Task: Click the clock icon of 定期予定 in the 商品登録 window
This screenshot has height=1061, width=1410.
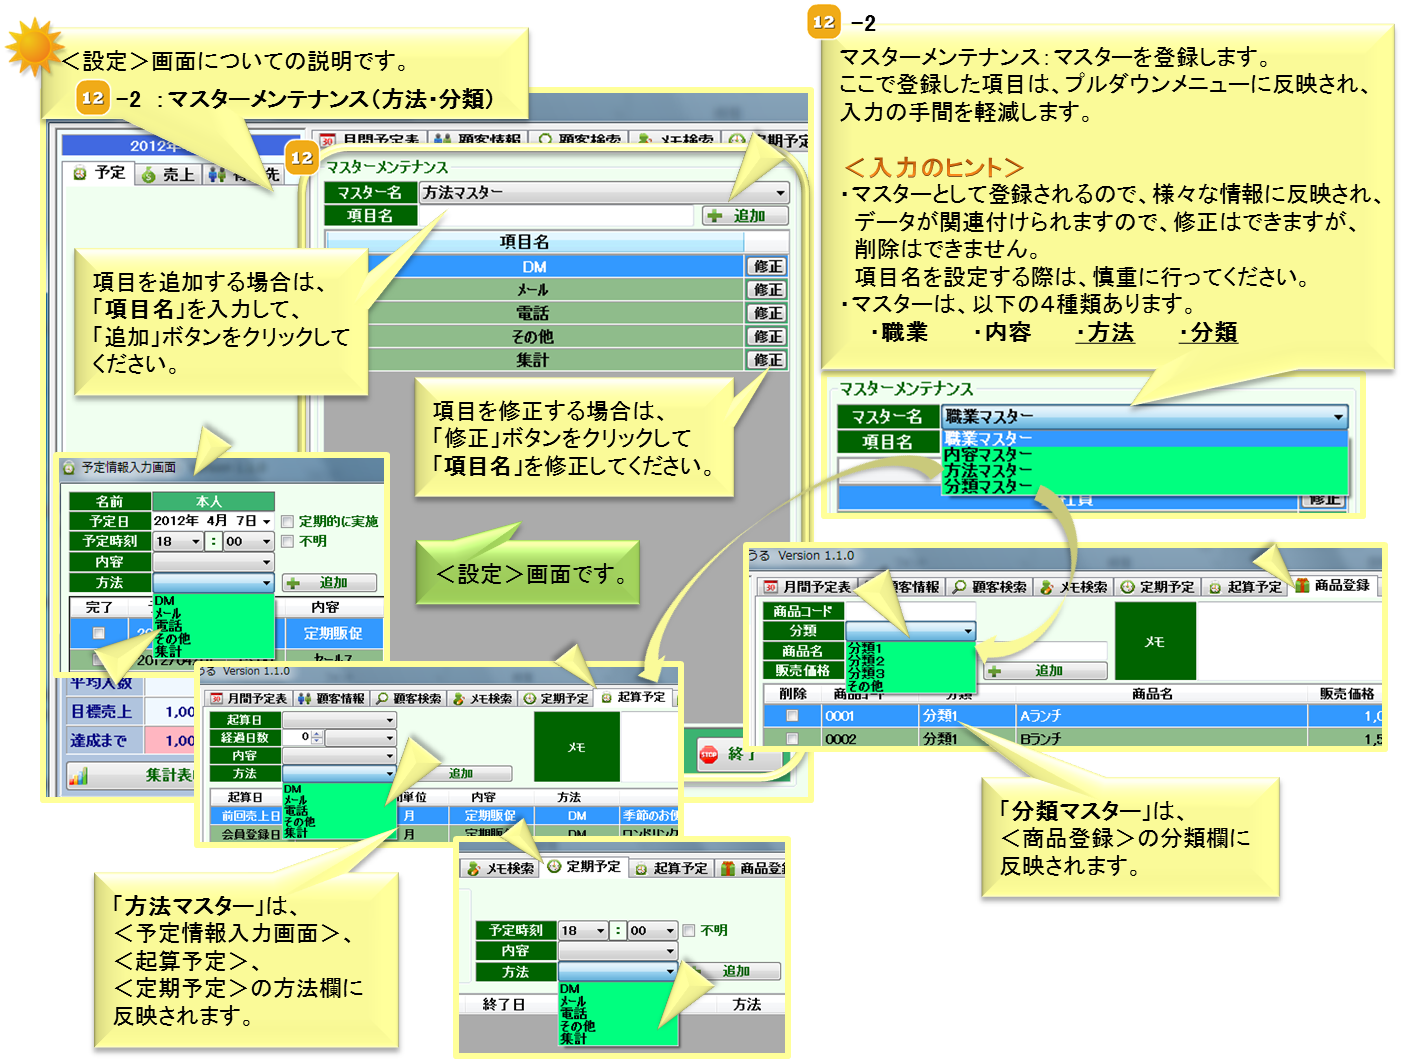Action: click(x=1127, y=587)
